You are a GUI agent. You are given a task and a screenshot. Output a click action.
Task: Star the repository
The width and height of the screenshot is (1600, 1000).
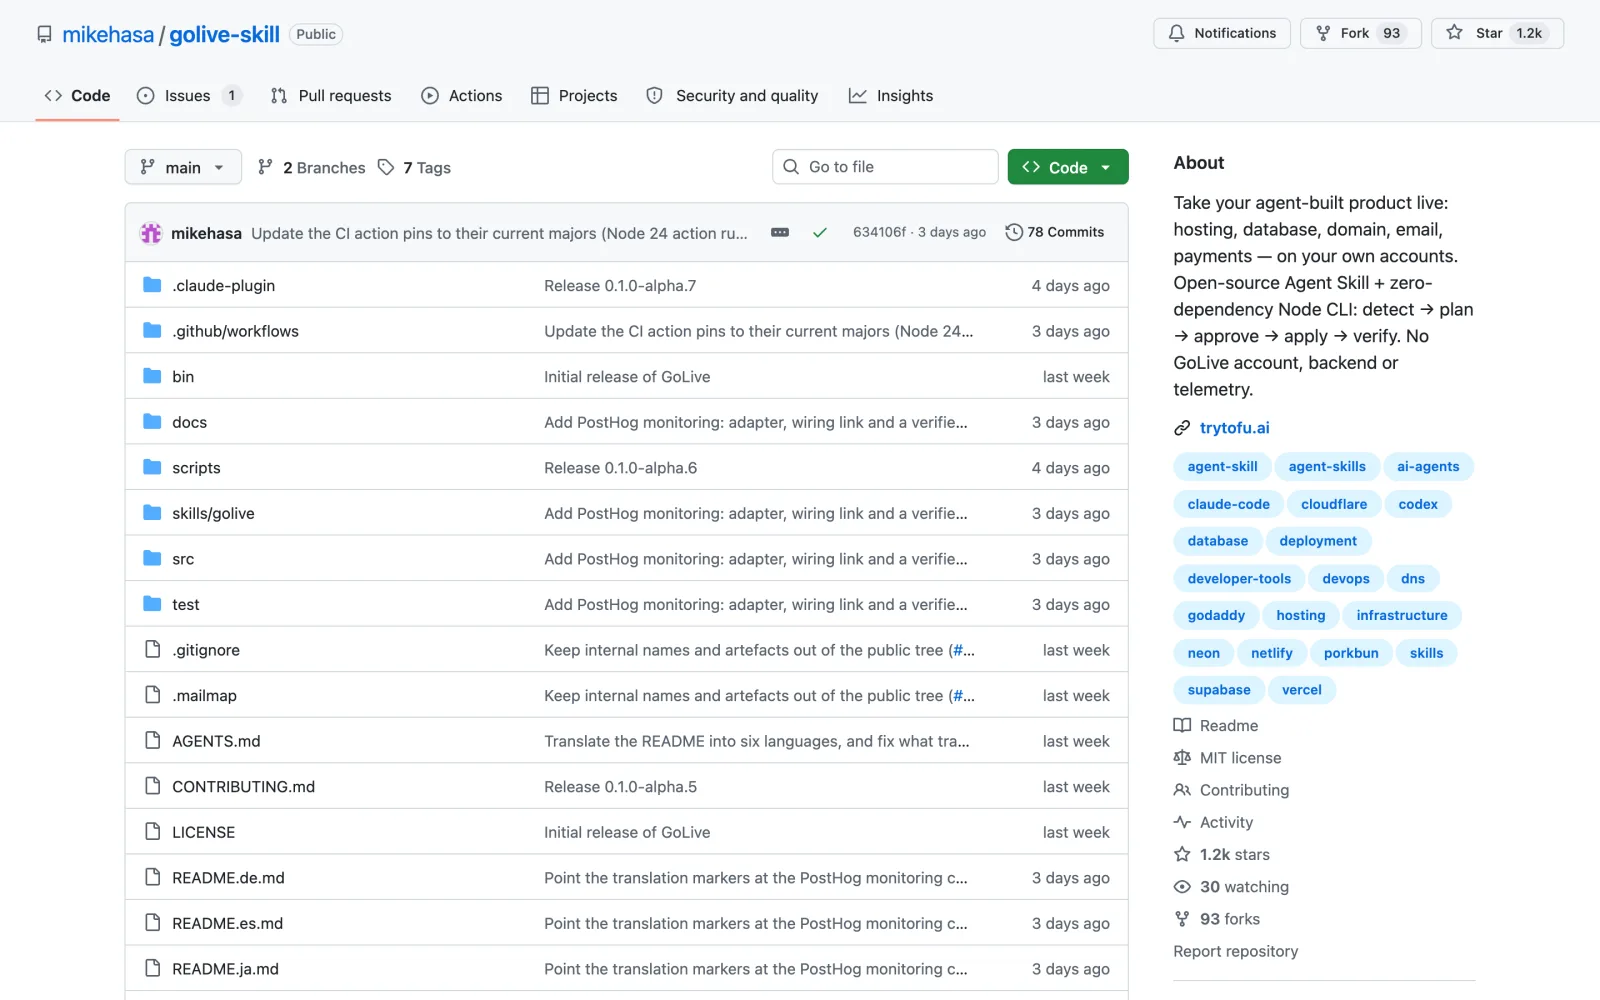click(x=1497, y=33)
